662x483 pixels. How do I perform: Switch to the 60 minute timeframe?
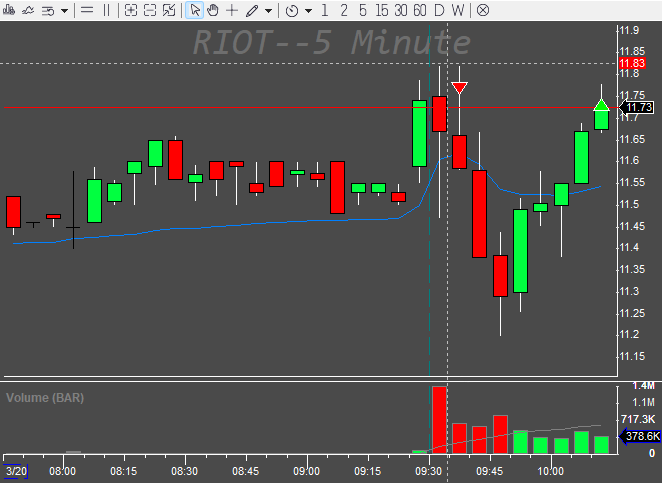pyautogui.click(x=420, y=10)
